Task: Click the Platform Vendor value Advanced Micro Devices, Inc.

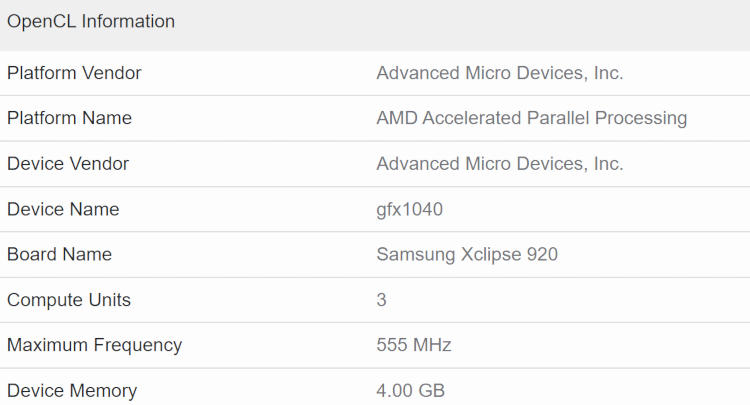Action: [x=500, y=73]
